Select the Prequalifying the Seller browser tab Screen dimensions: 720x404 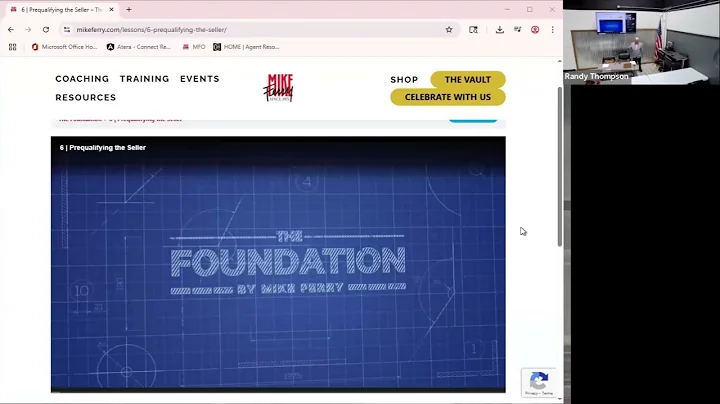[62, 10]
